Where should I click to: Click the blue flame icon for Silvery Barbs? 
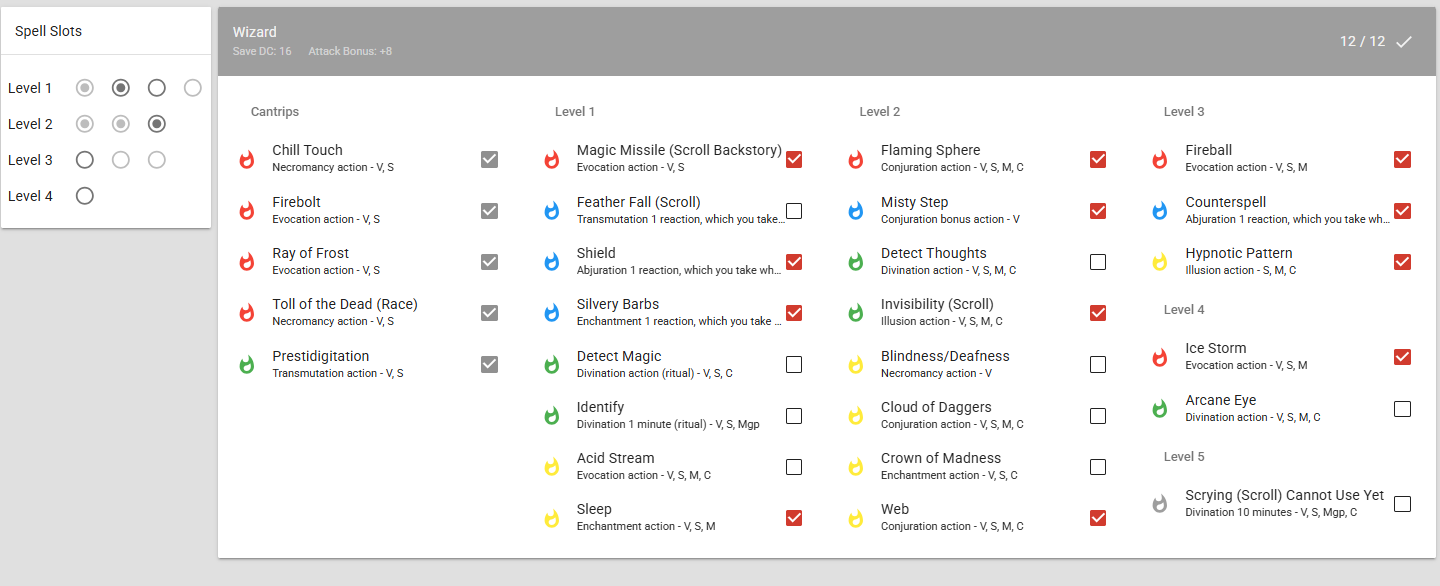pyautogui.click(x=552, y=313)
